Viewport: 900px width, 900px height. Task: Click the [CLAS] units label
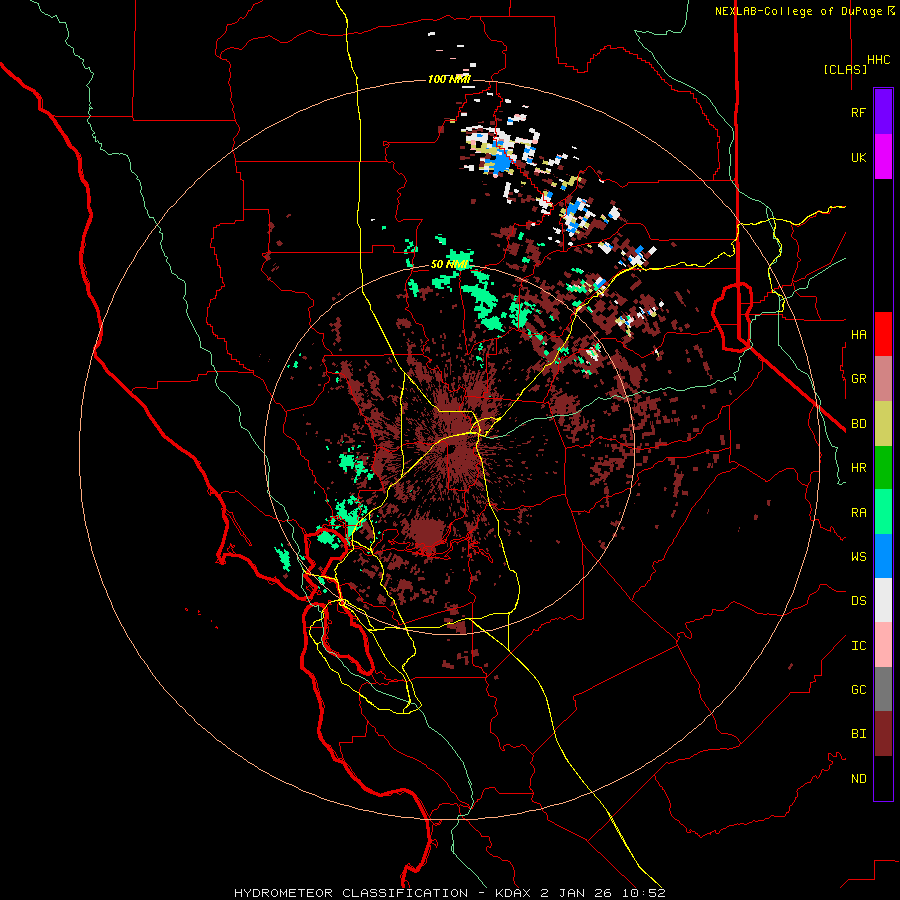pos(845,69)
